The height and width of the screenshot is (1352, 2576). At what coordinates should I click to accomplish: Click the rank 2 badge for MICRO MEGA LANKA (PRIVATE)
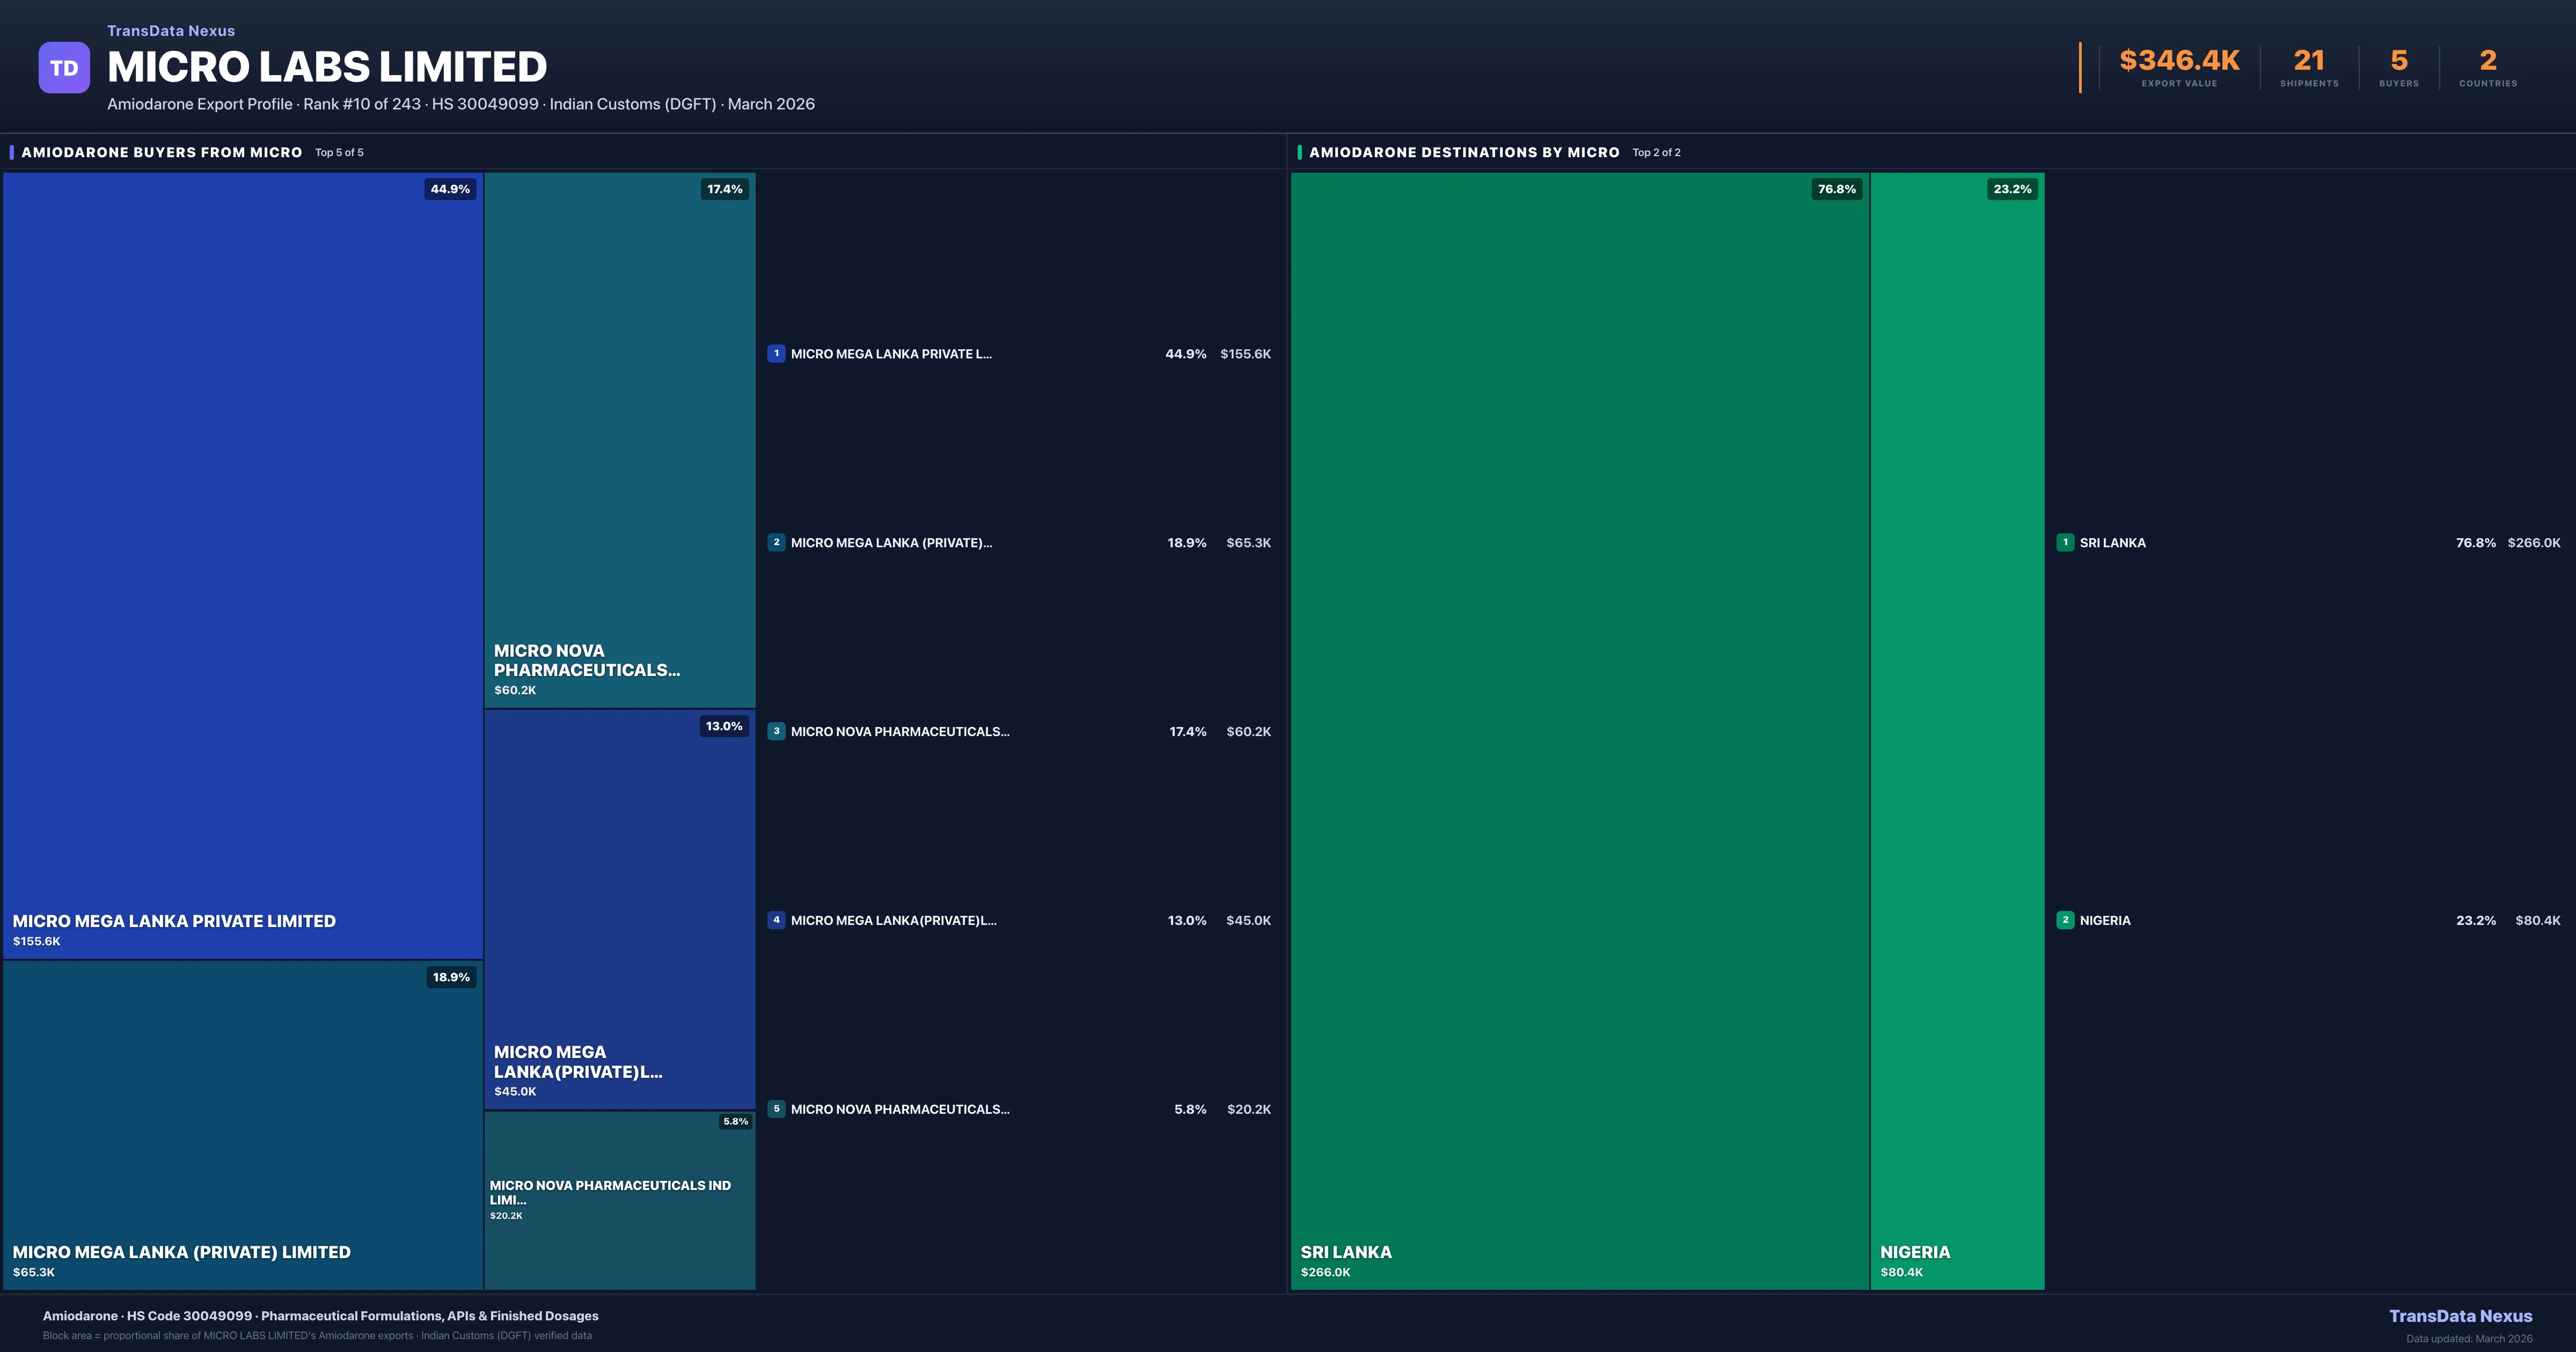[x=777, y=542]
